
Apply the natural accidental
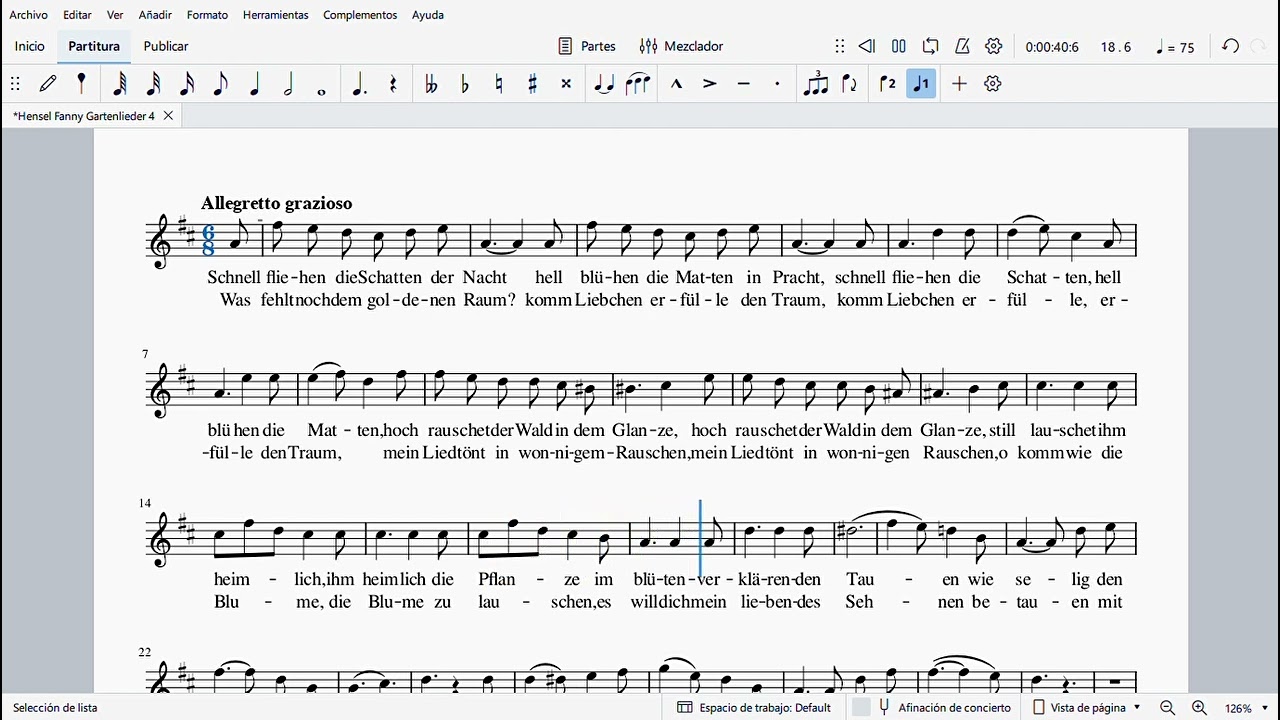coord(498,84)
